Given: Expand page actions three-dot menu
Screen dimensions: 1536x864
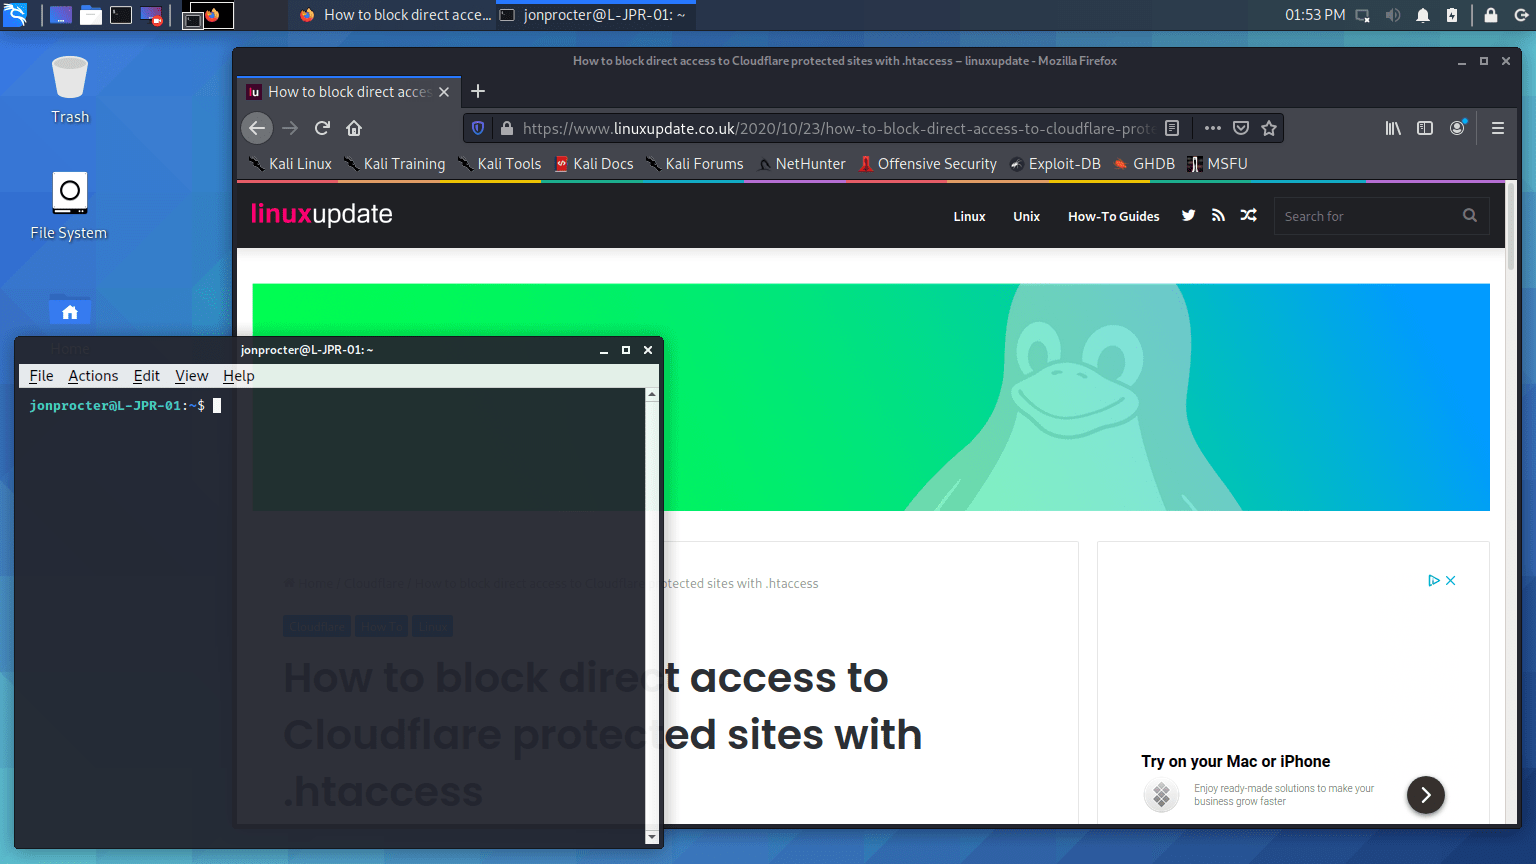Looking at the screenshot, I should 1212,128.
